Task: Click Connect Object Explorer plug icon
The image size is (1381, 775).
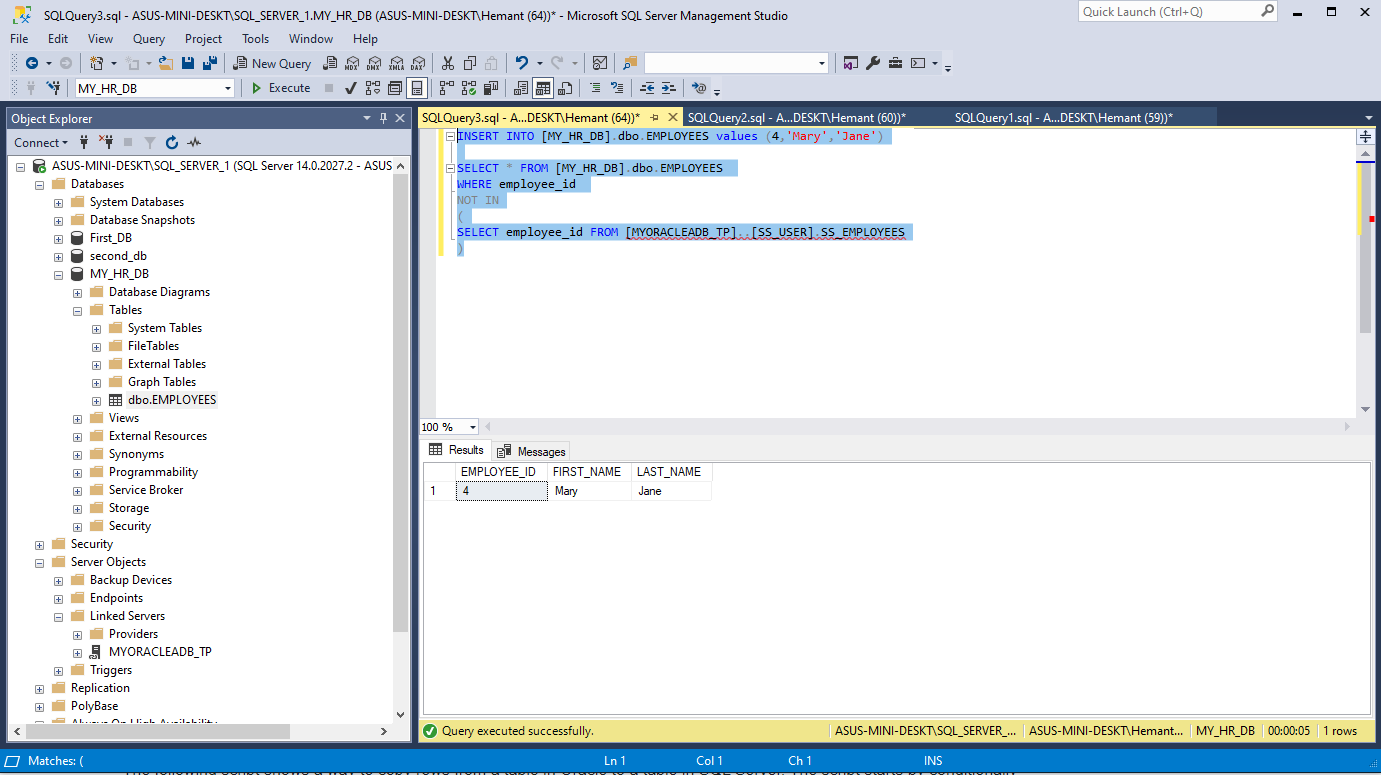Action: click(x=84, y=142)
